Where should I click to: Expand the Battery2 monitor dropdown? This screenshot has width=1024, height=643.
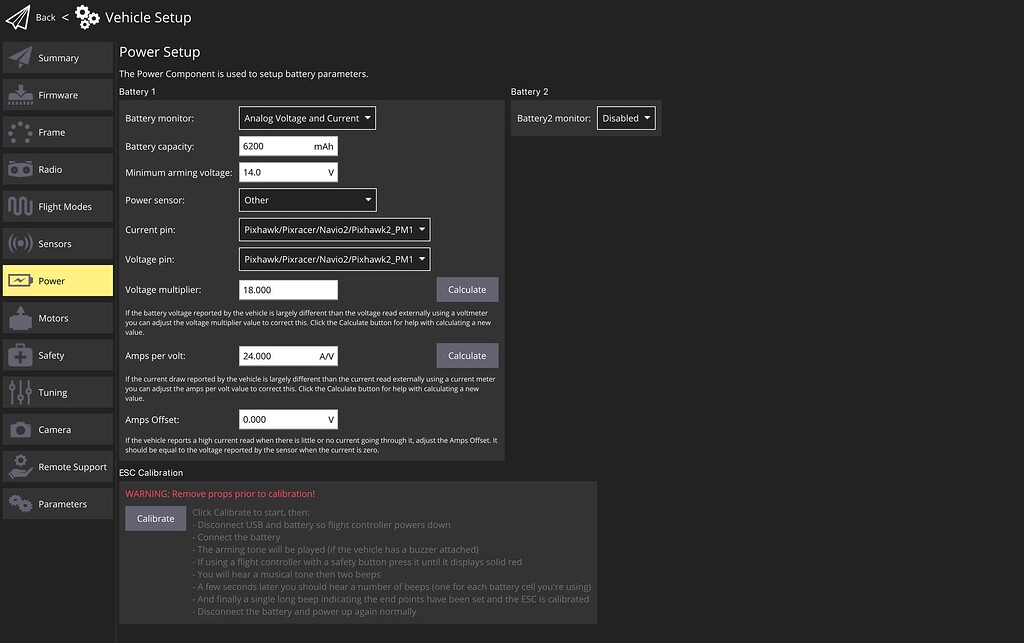[626, 118]
